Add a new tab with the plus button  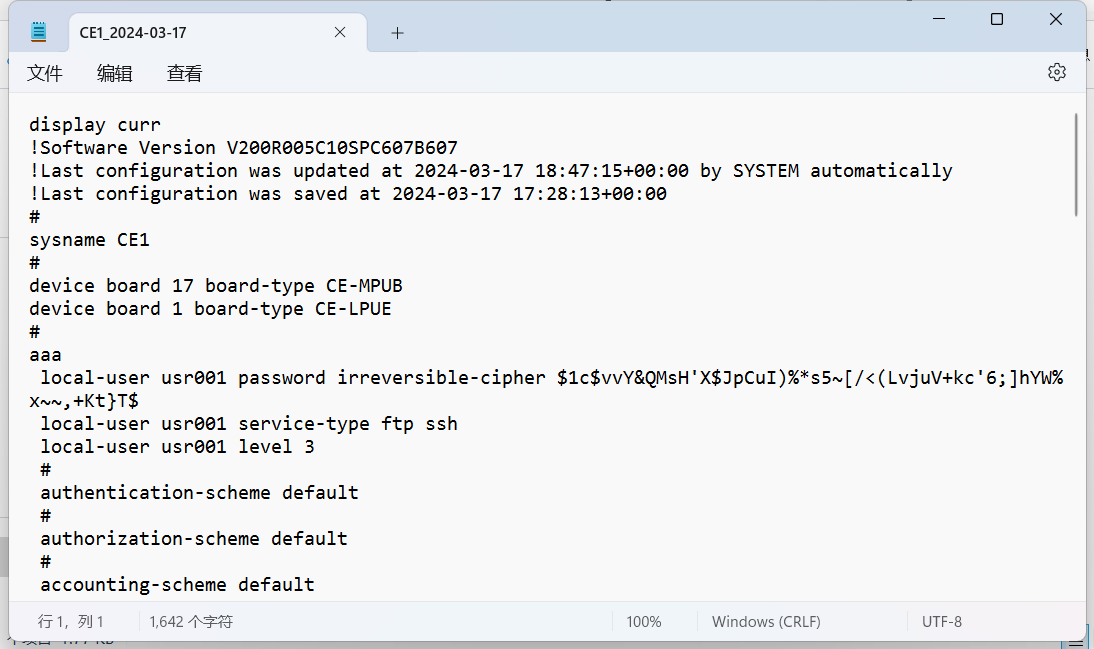click(397, 33)
